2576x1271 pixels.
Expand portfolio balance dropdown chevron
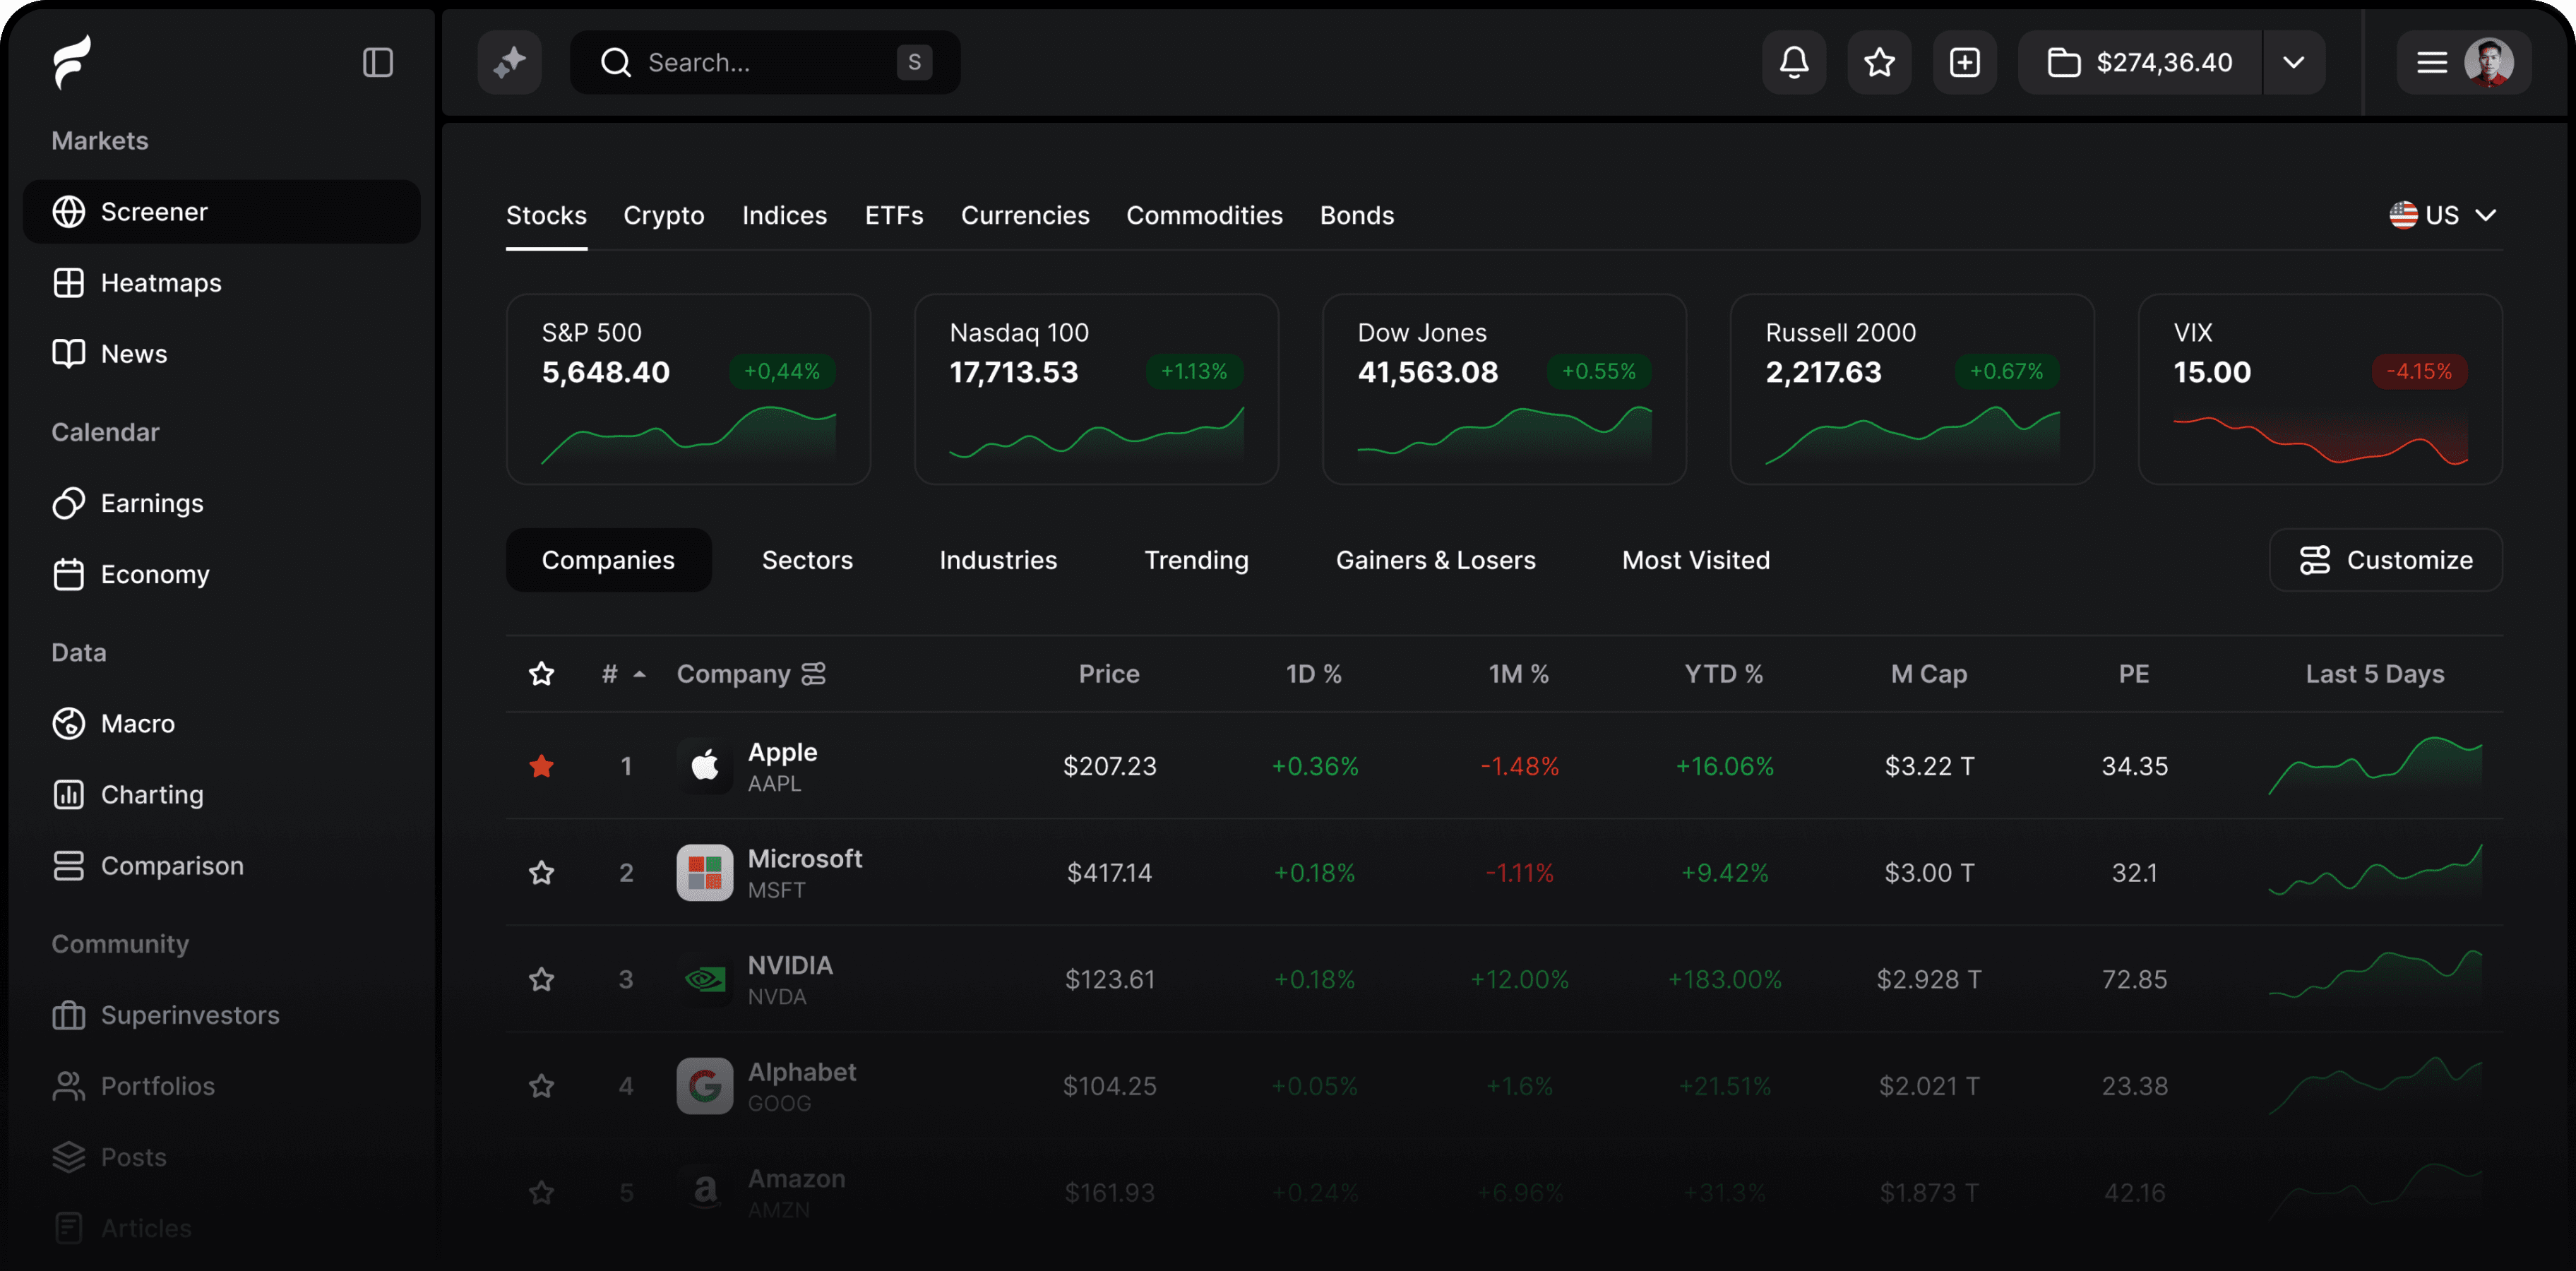pos(2293,62)
